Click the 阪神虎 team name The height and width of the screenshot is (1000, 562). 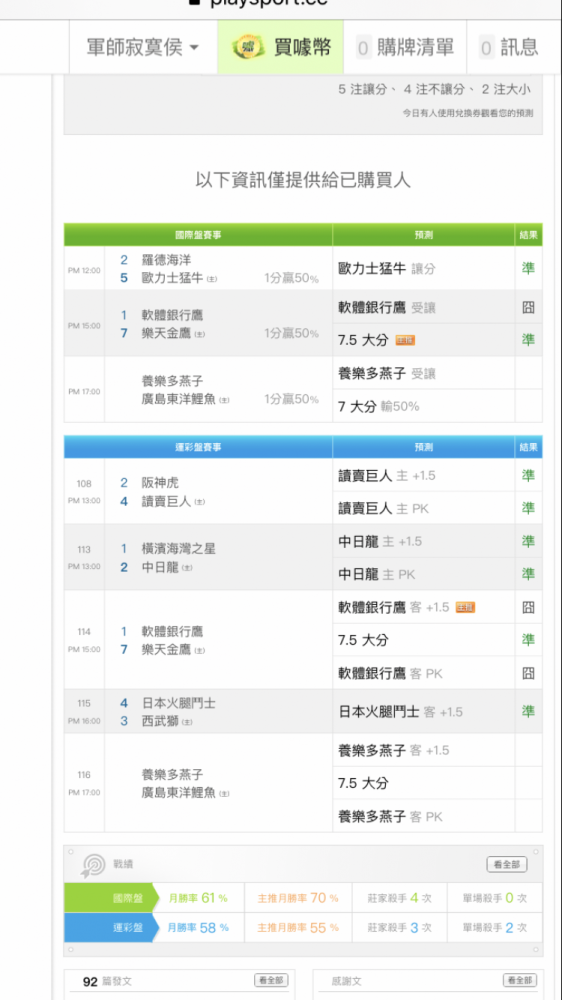click(161, 483)
